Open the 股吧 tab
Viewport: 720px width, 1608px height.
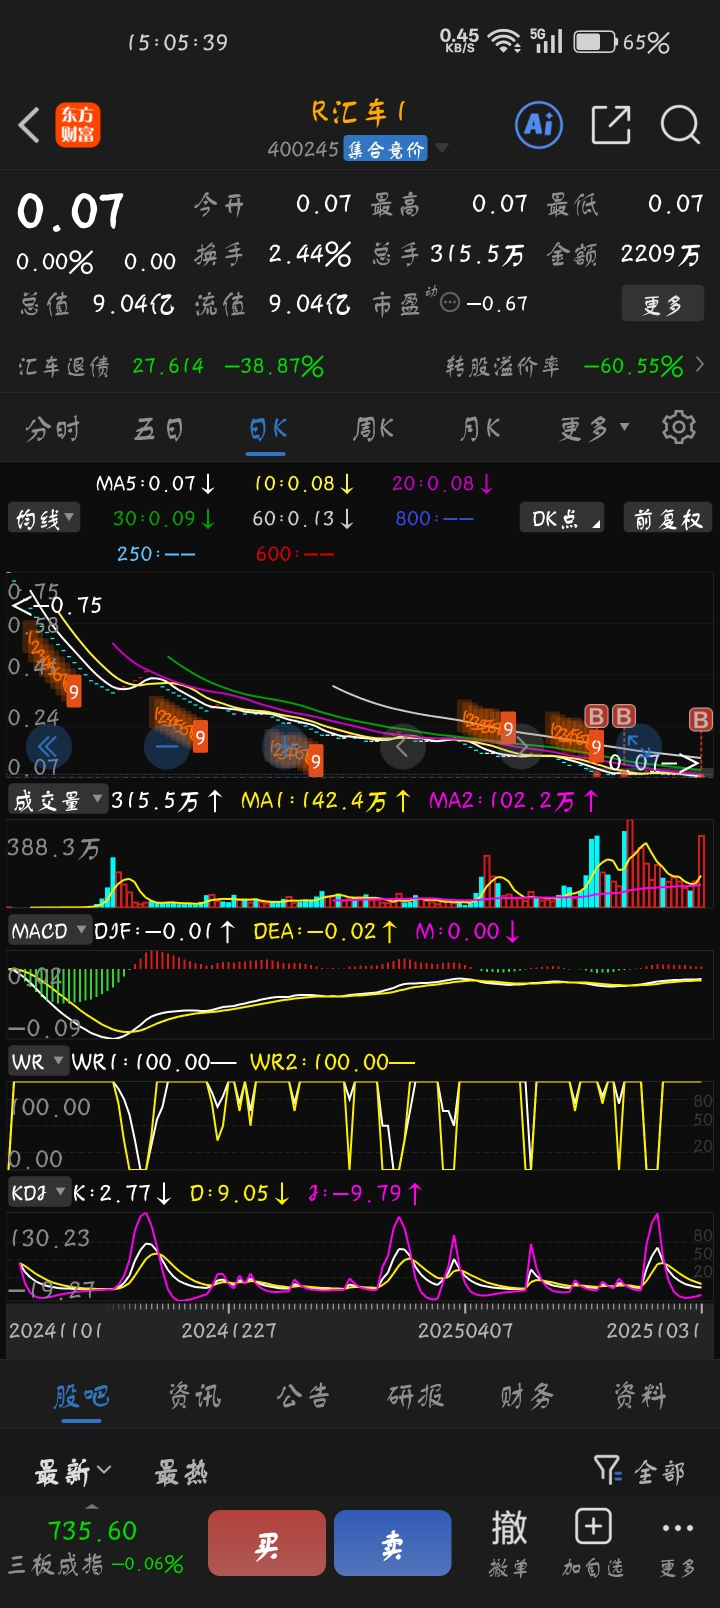(81, 1395)
